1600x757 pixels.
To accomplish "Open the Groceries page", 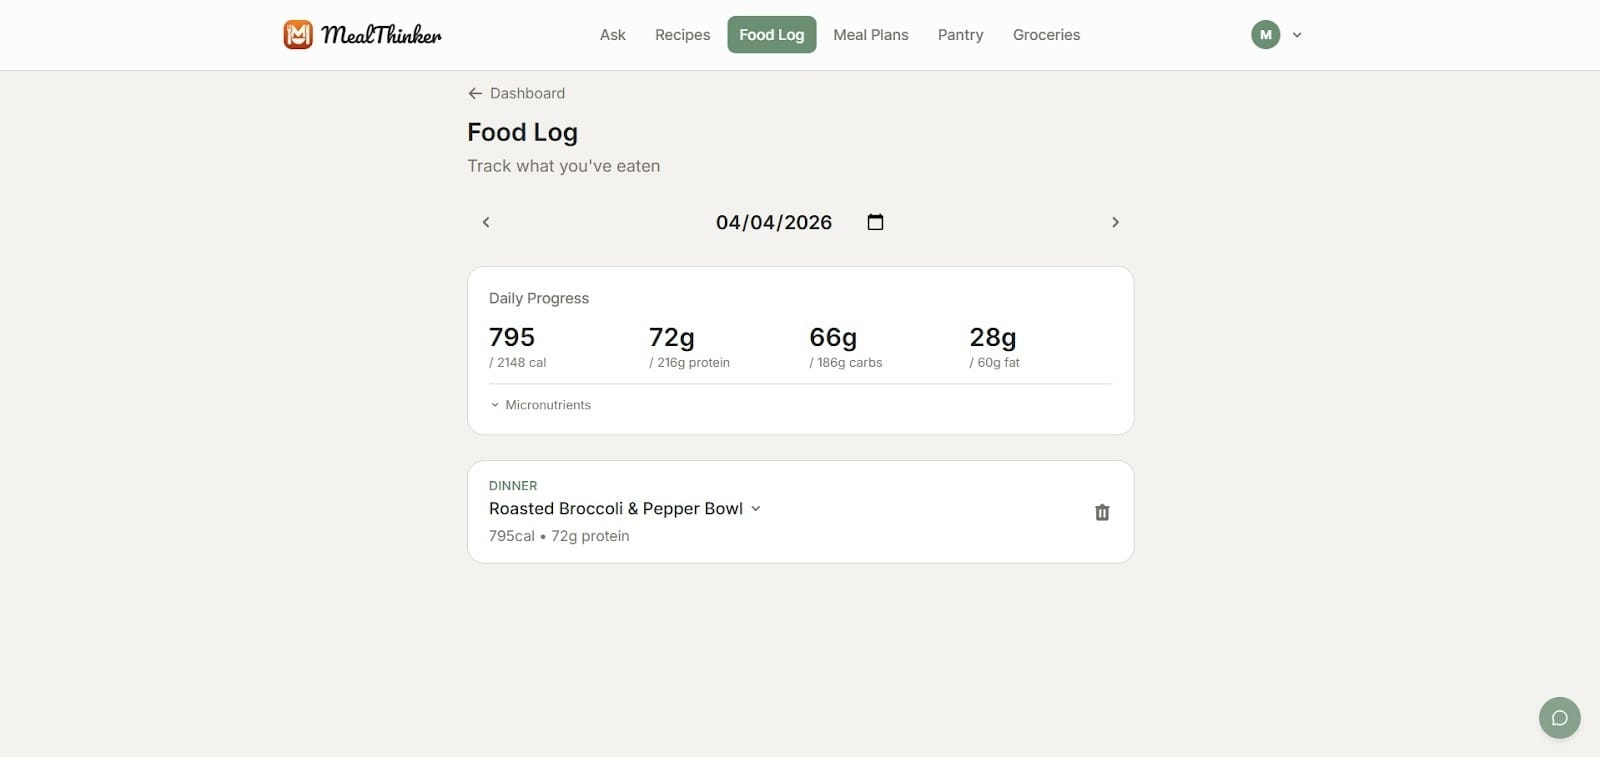I will [1046, 34].
